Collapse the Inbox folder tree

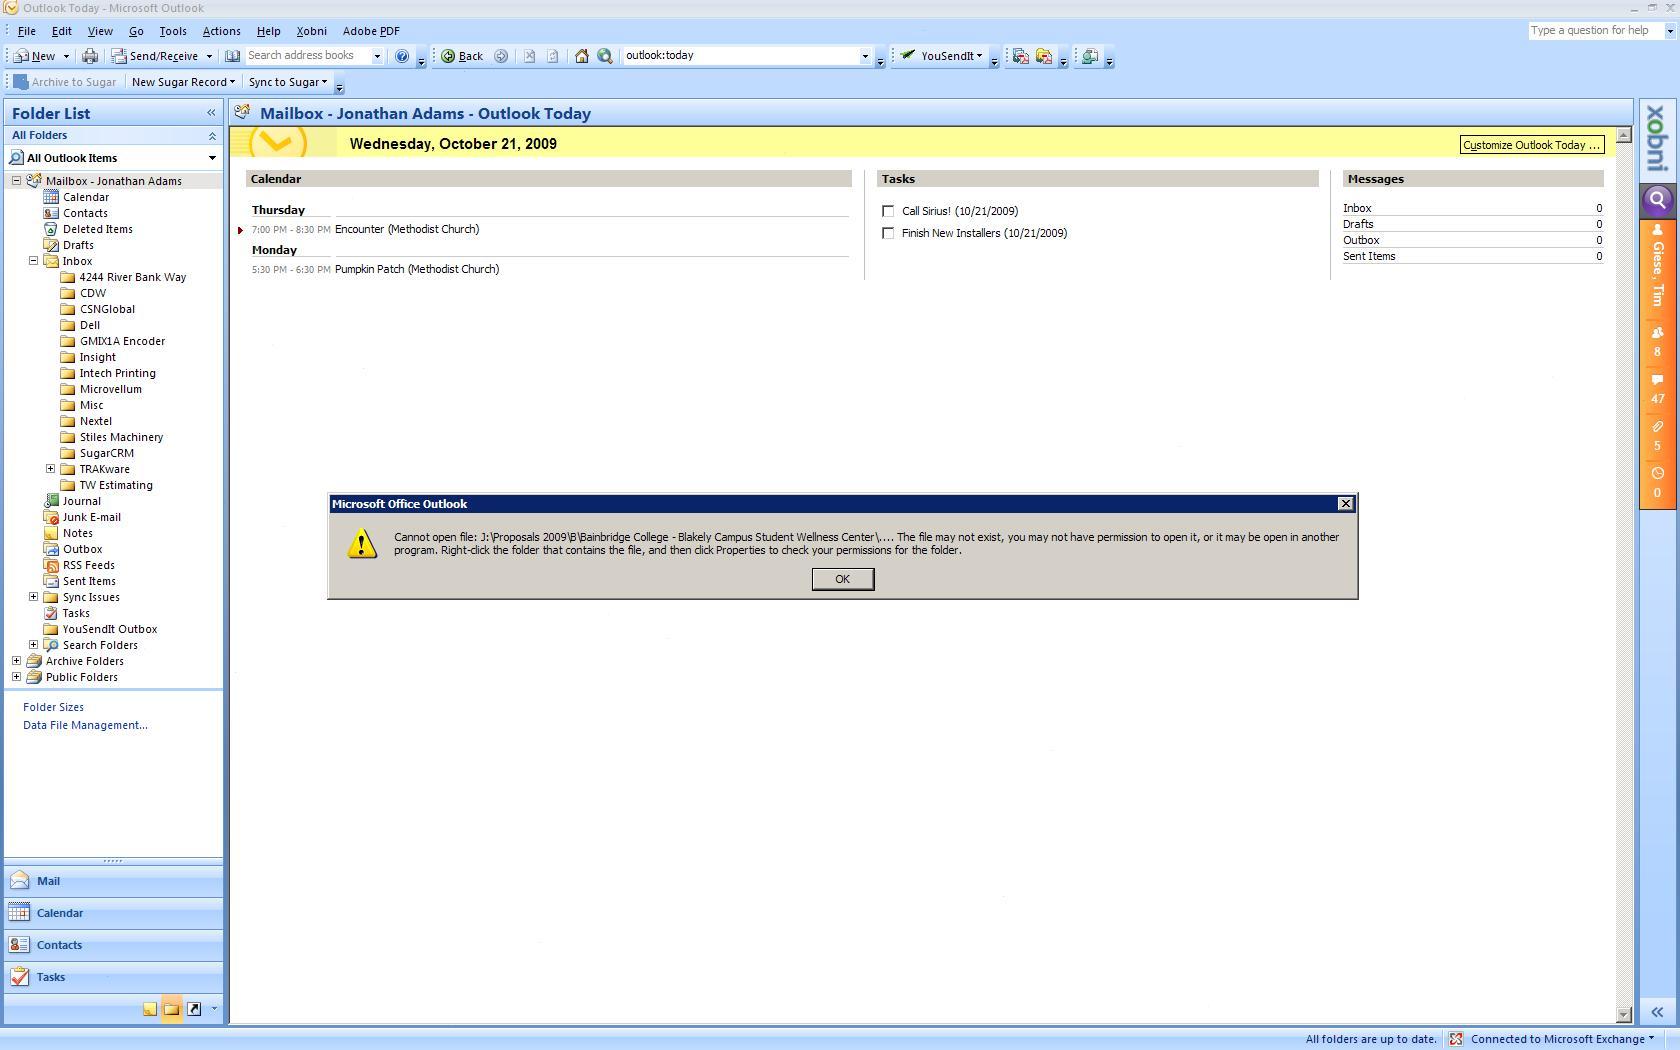33,261
